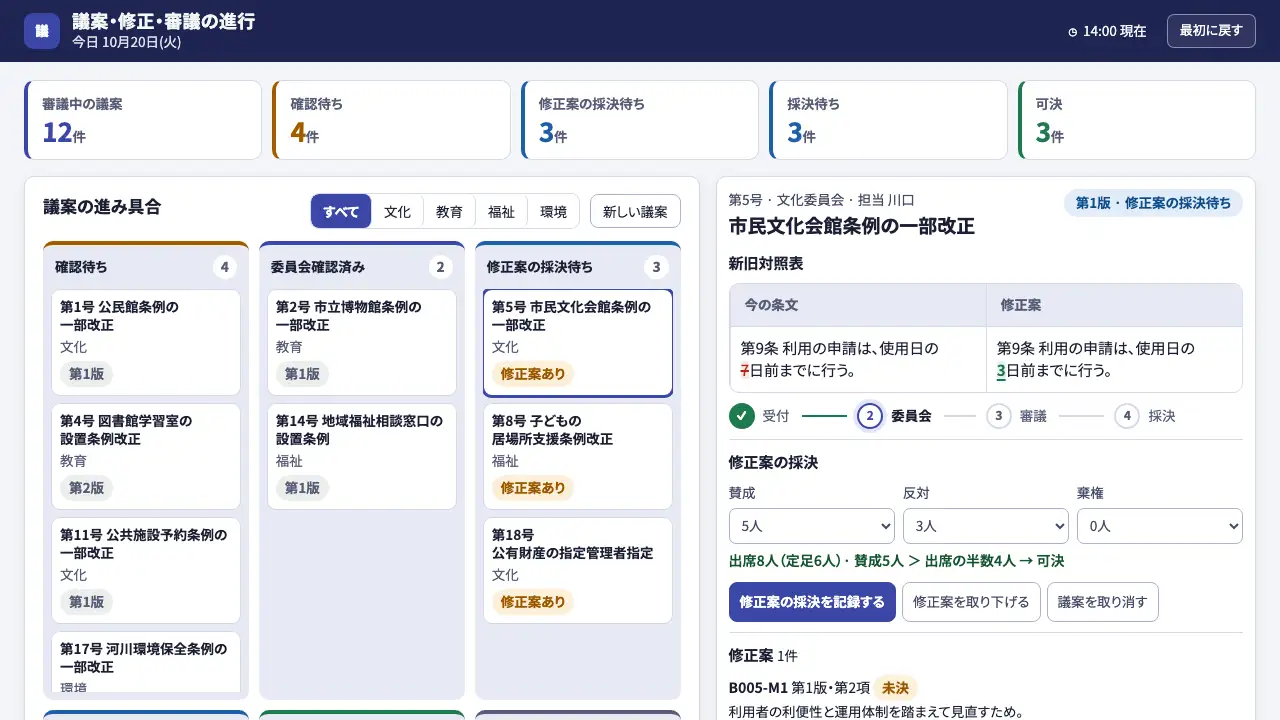Switch to the 環境 filter tab
This screenshot has width=1280, height=720.
pos(553,211)
